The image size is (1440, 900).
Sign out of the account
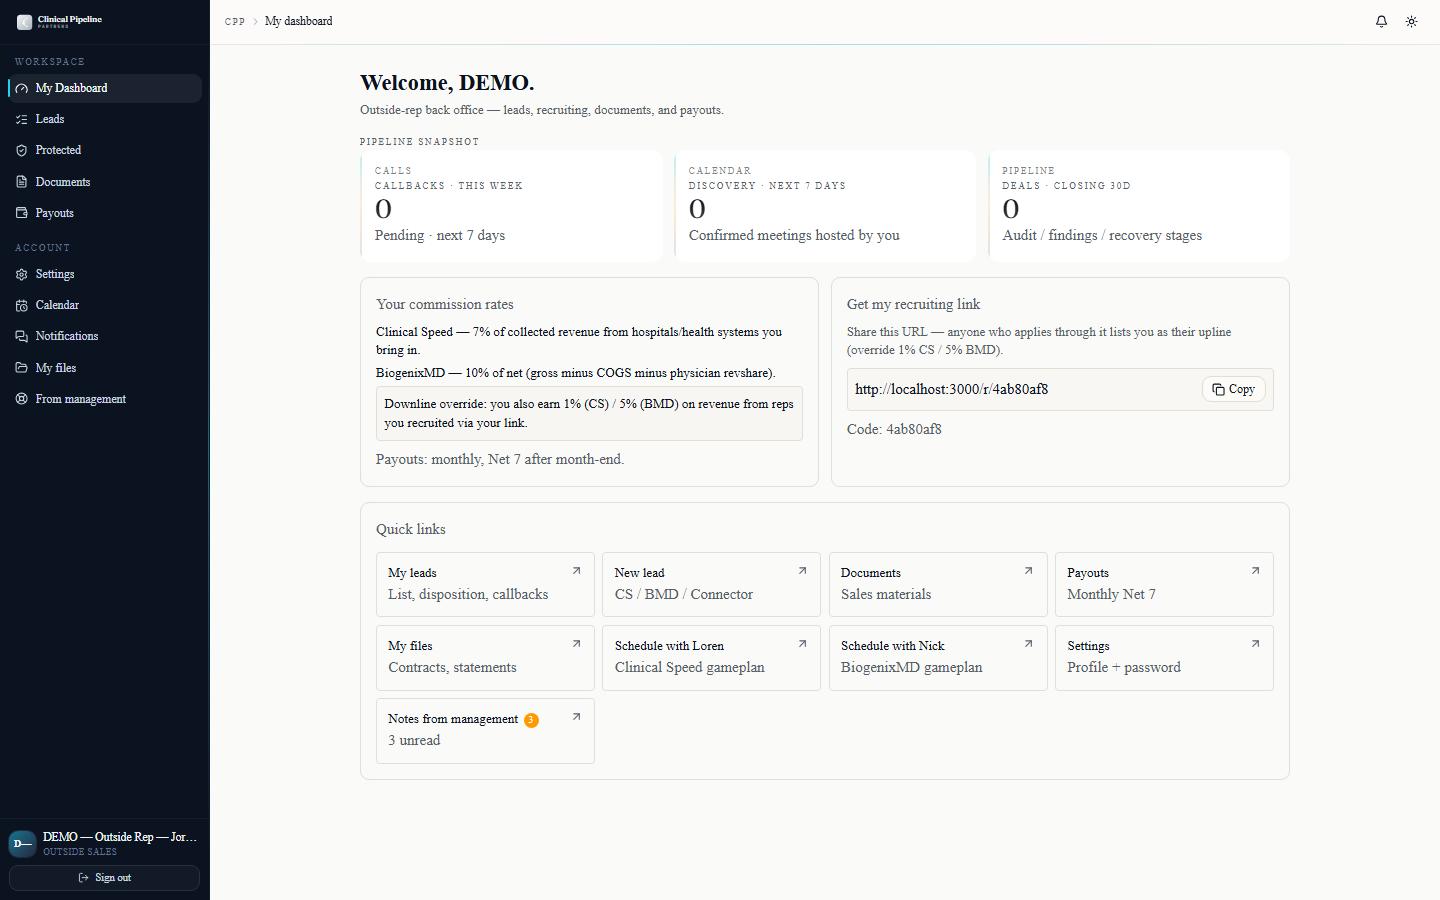click(105, 878)
